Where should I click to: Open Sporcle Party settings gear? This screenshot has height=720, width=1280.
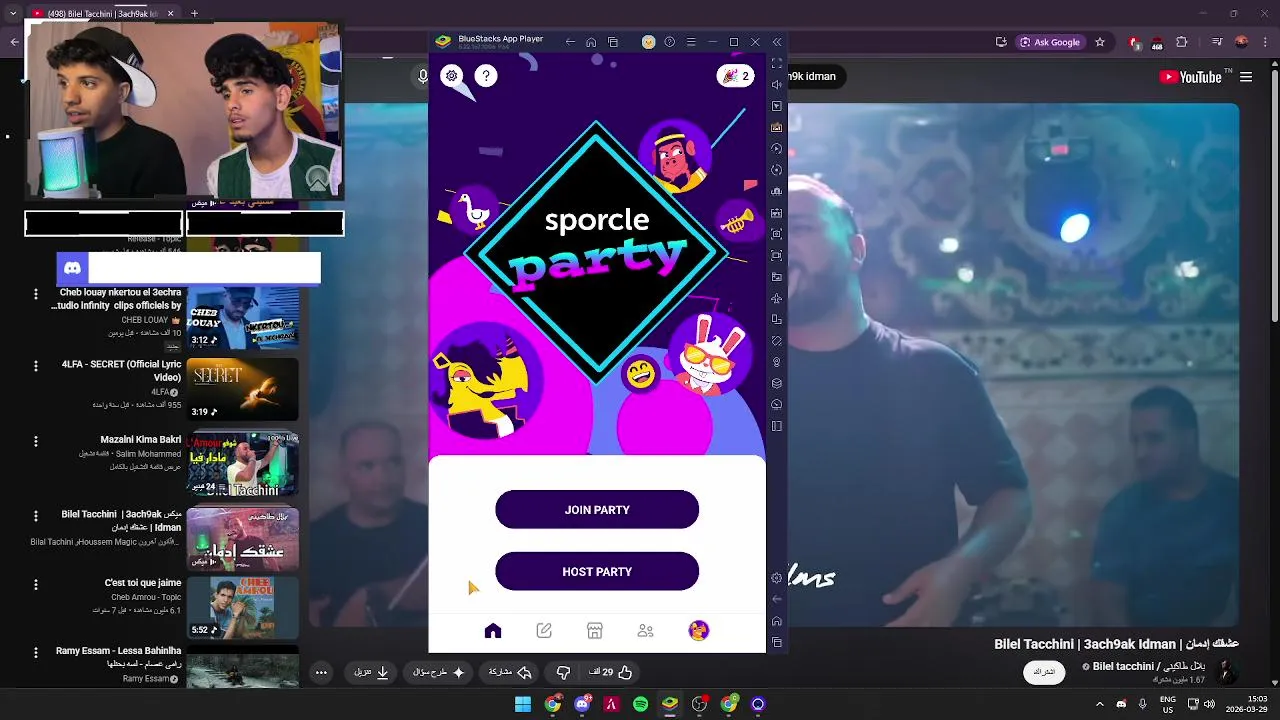coord(452,75)
